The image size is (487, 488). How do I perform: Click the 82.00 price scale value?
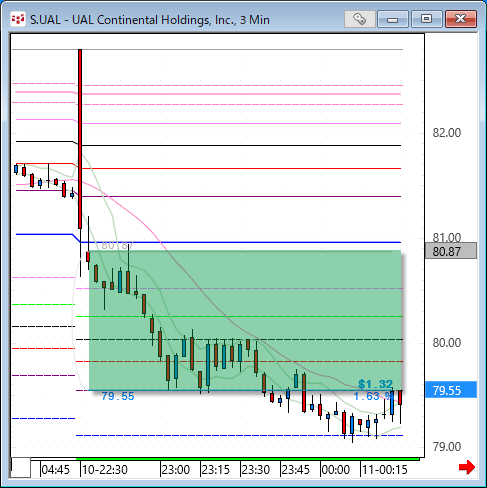click(447, 133)
